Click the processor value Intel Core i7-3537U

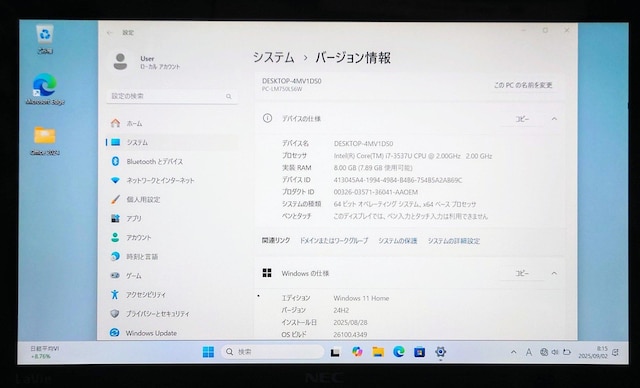(413, 156)
